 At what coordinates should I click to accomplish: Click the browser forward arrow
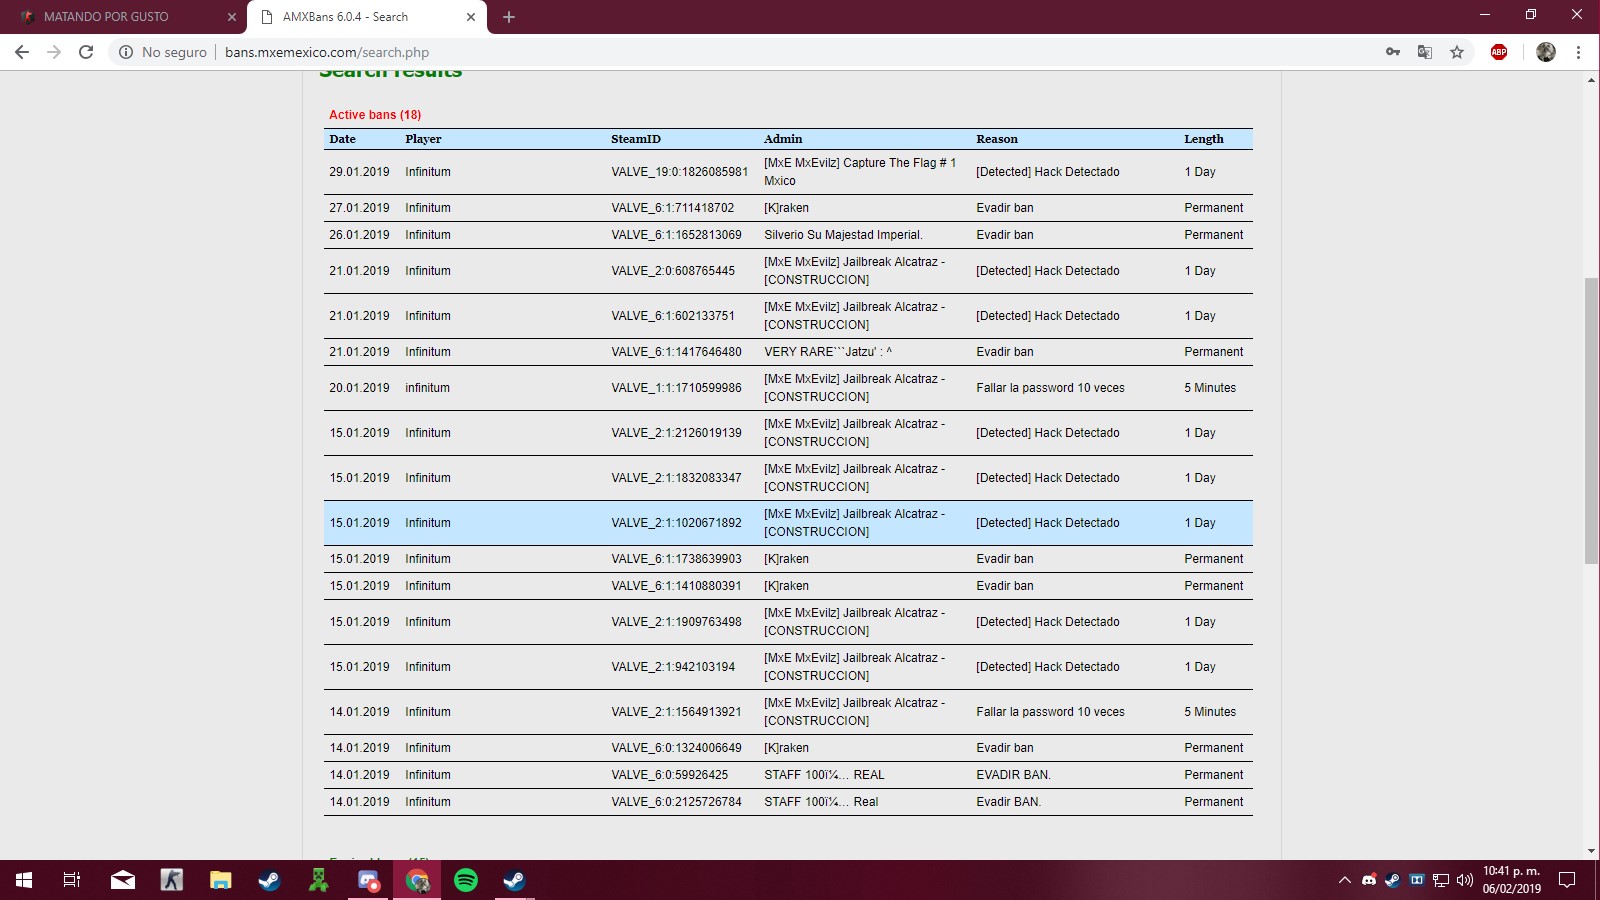click(54, 52)
